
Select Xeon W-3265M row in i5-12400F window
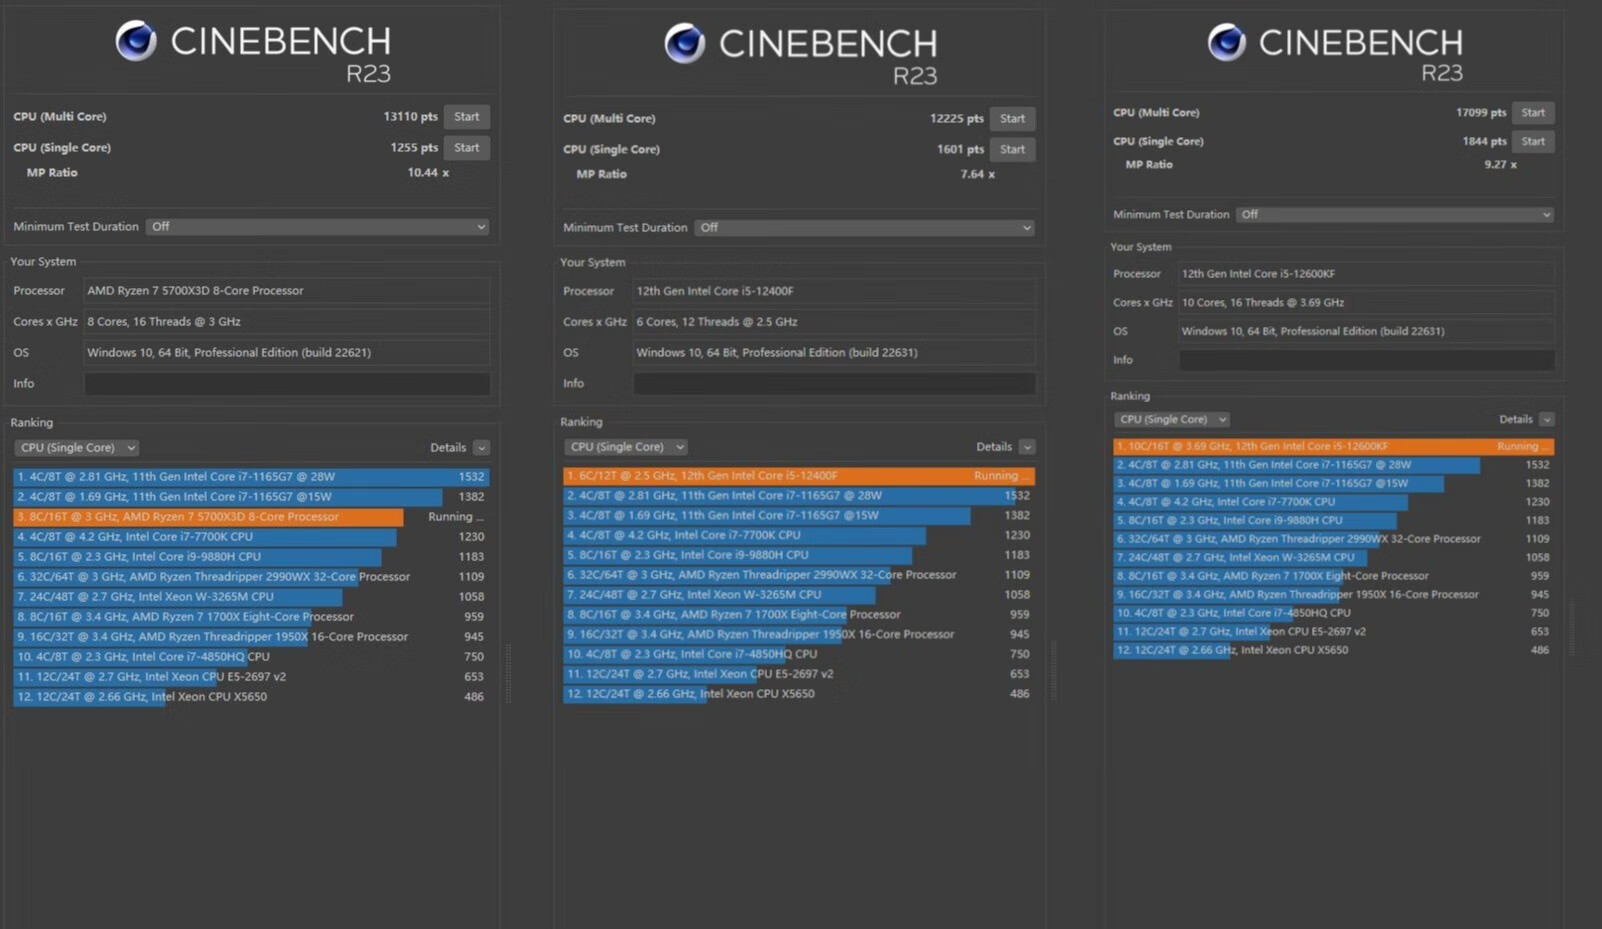pyautogui.click(x=799, y=595)
